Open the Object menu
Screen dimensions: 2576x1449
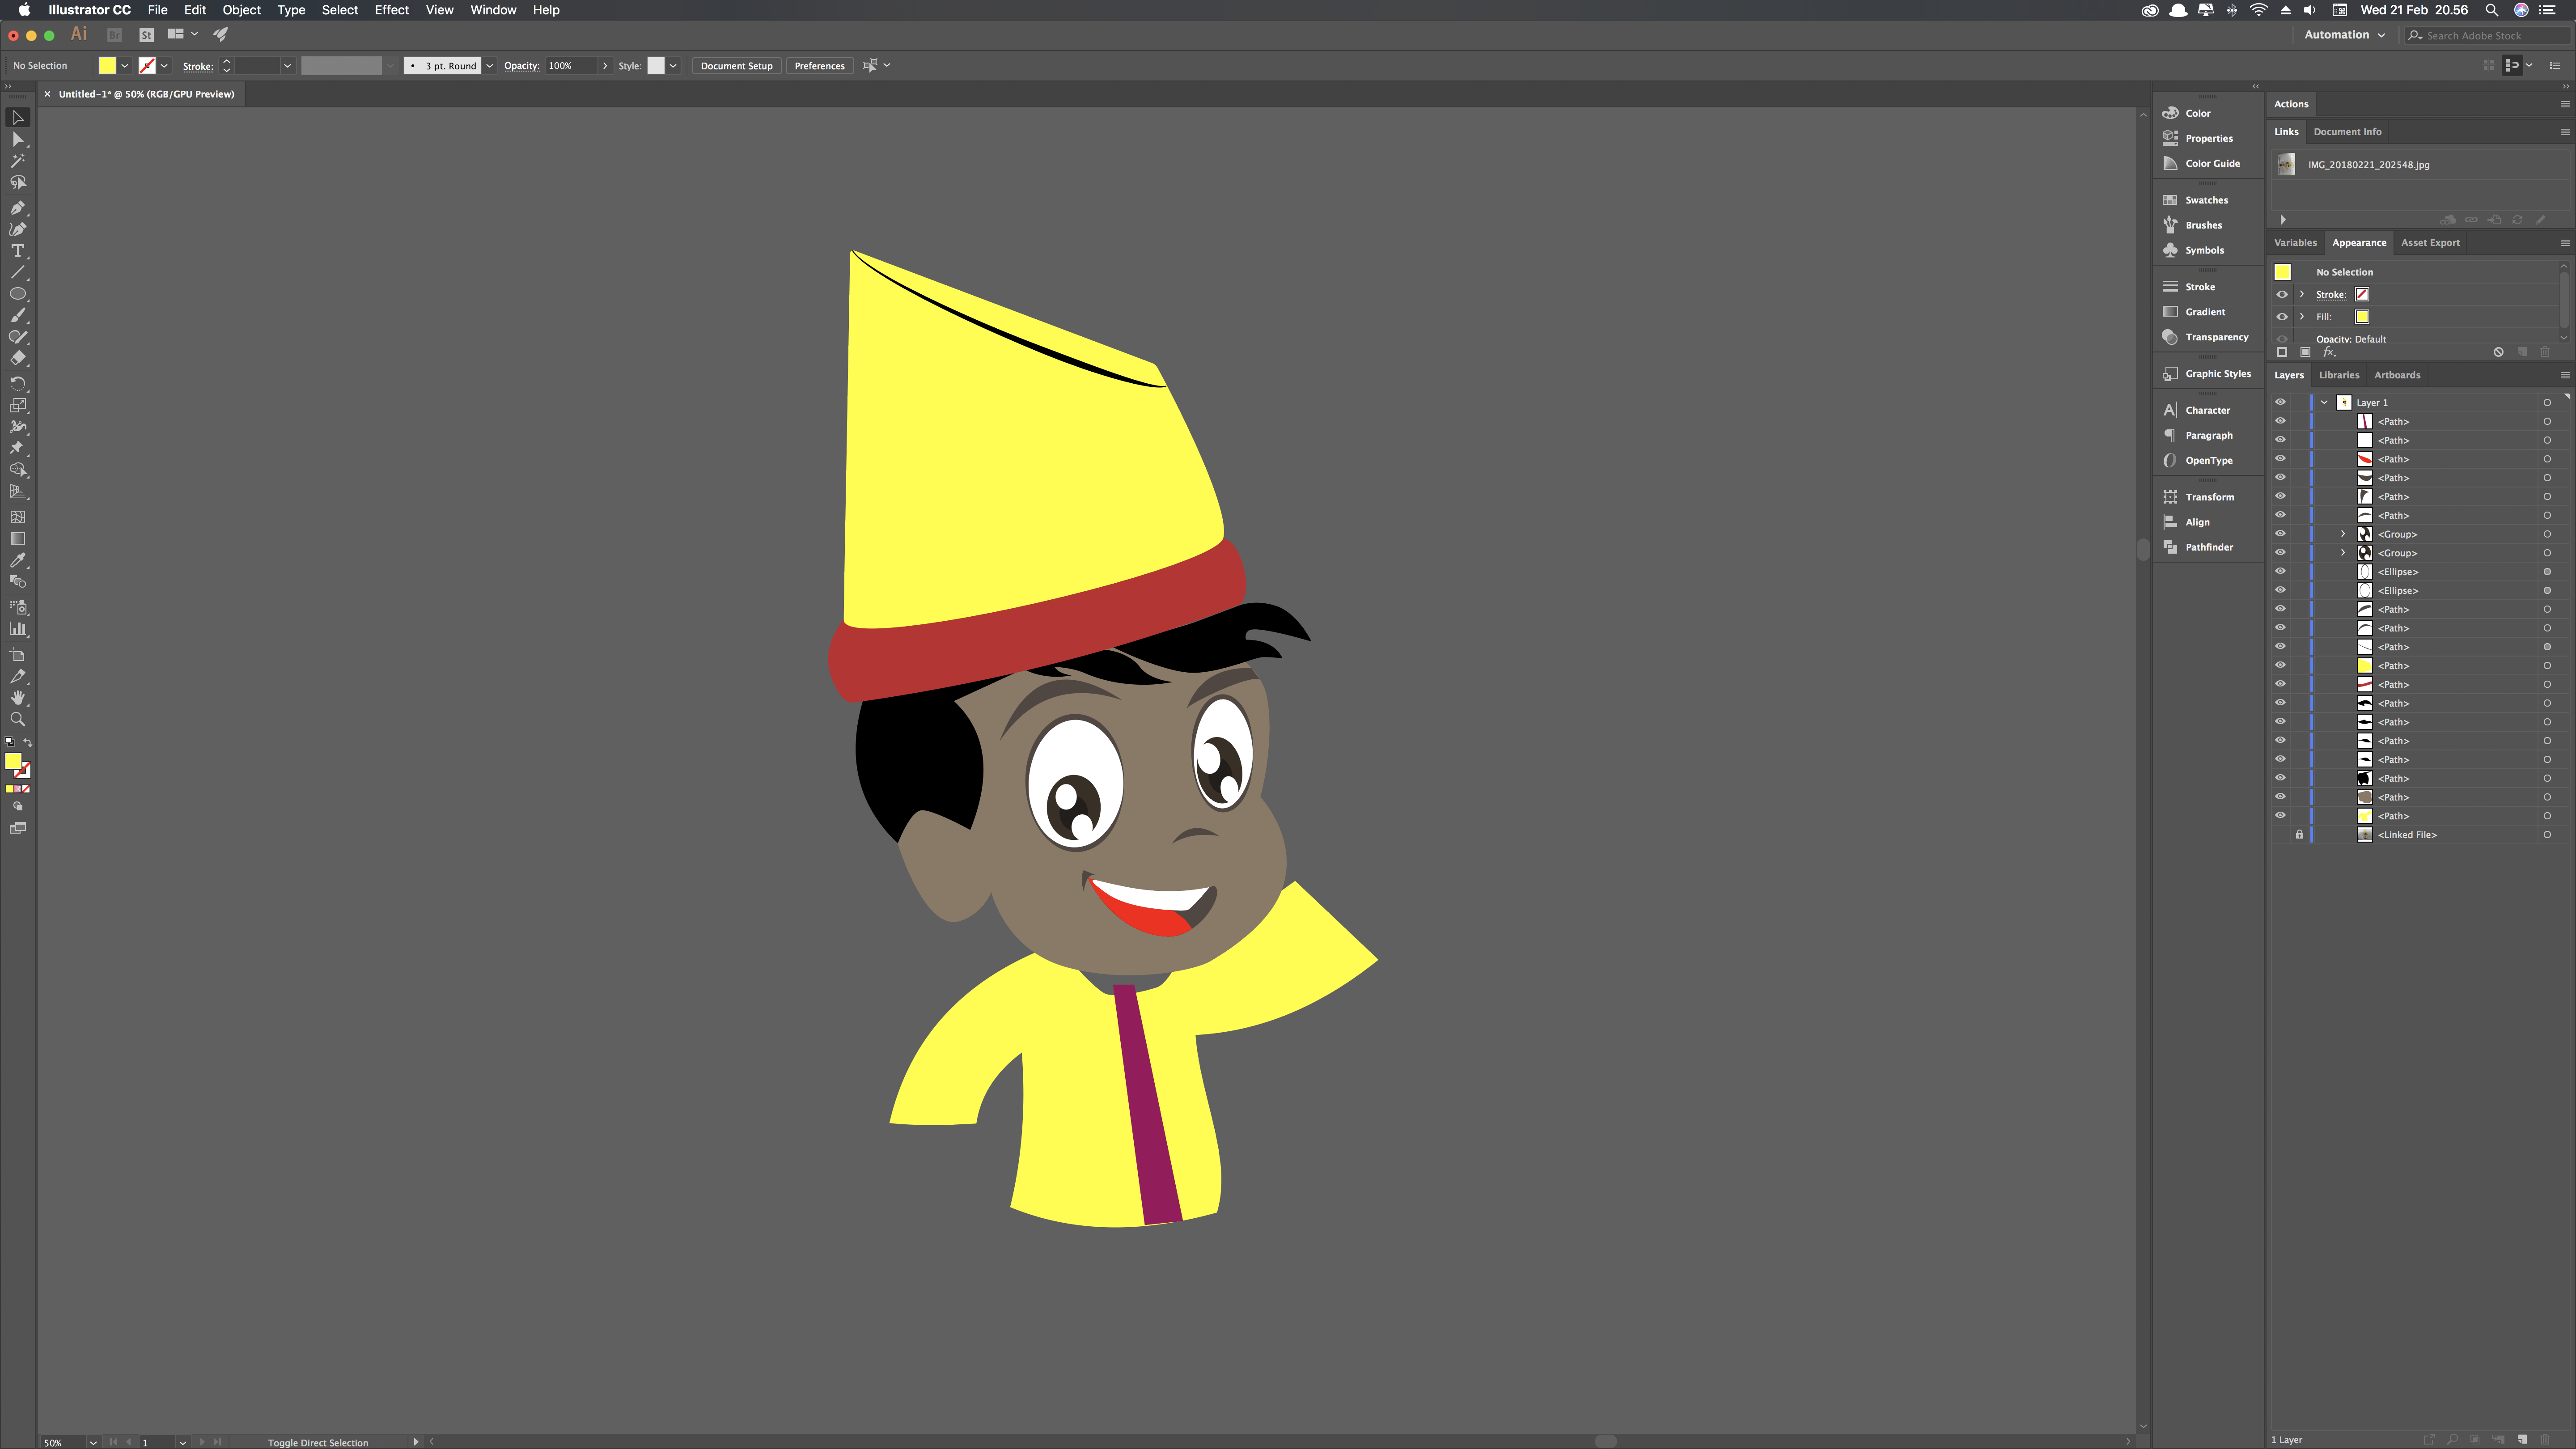click(x=241, y=10)
